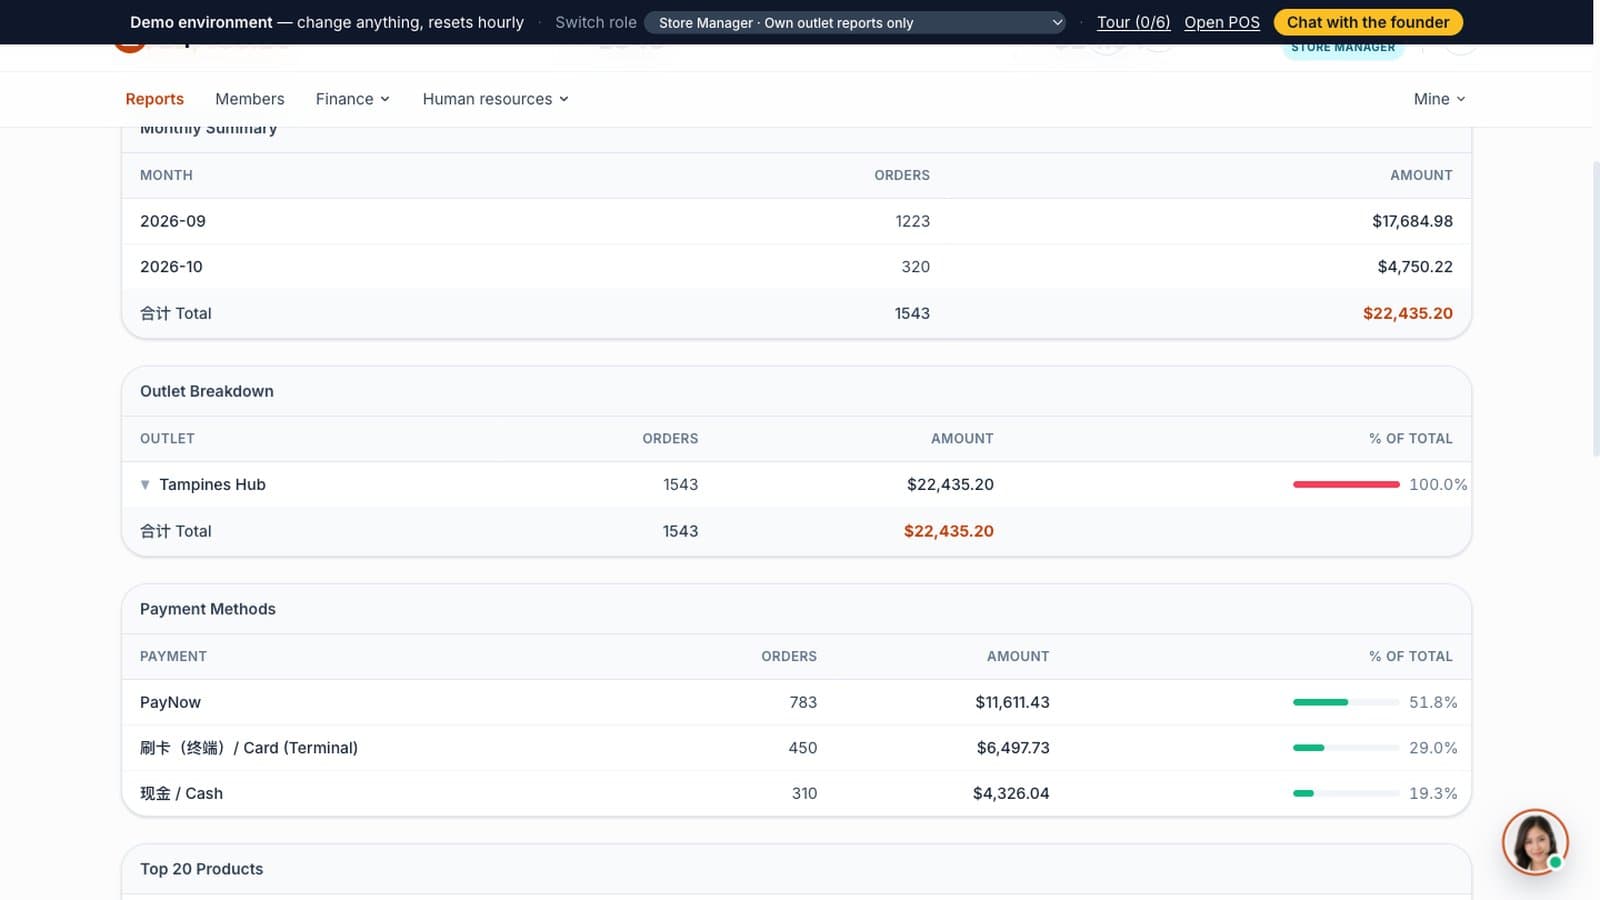Open the chat assistant avatar bubble
1600x900 pixels.
click(x=1535, y=842)
